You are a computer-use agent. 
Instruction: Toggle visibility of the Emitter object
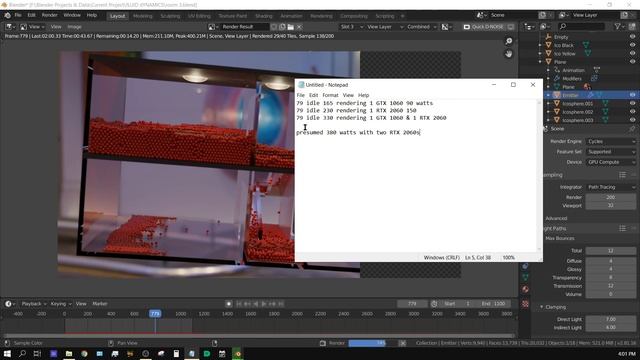coord(632,95)
